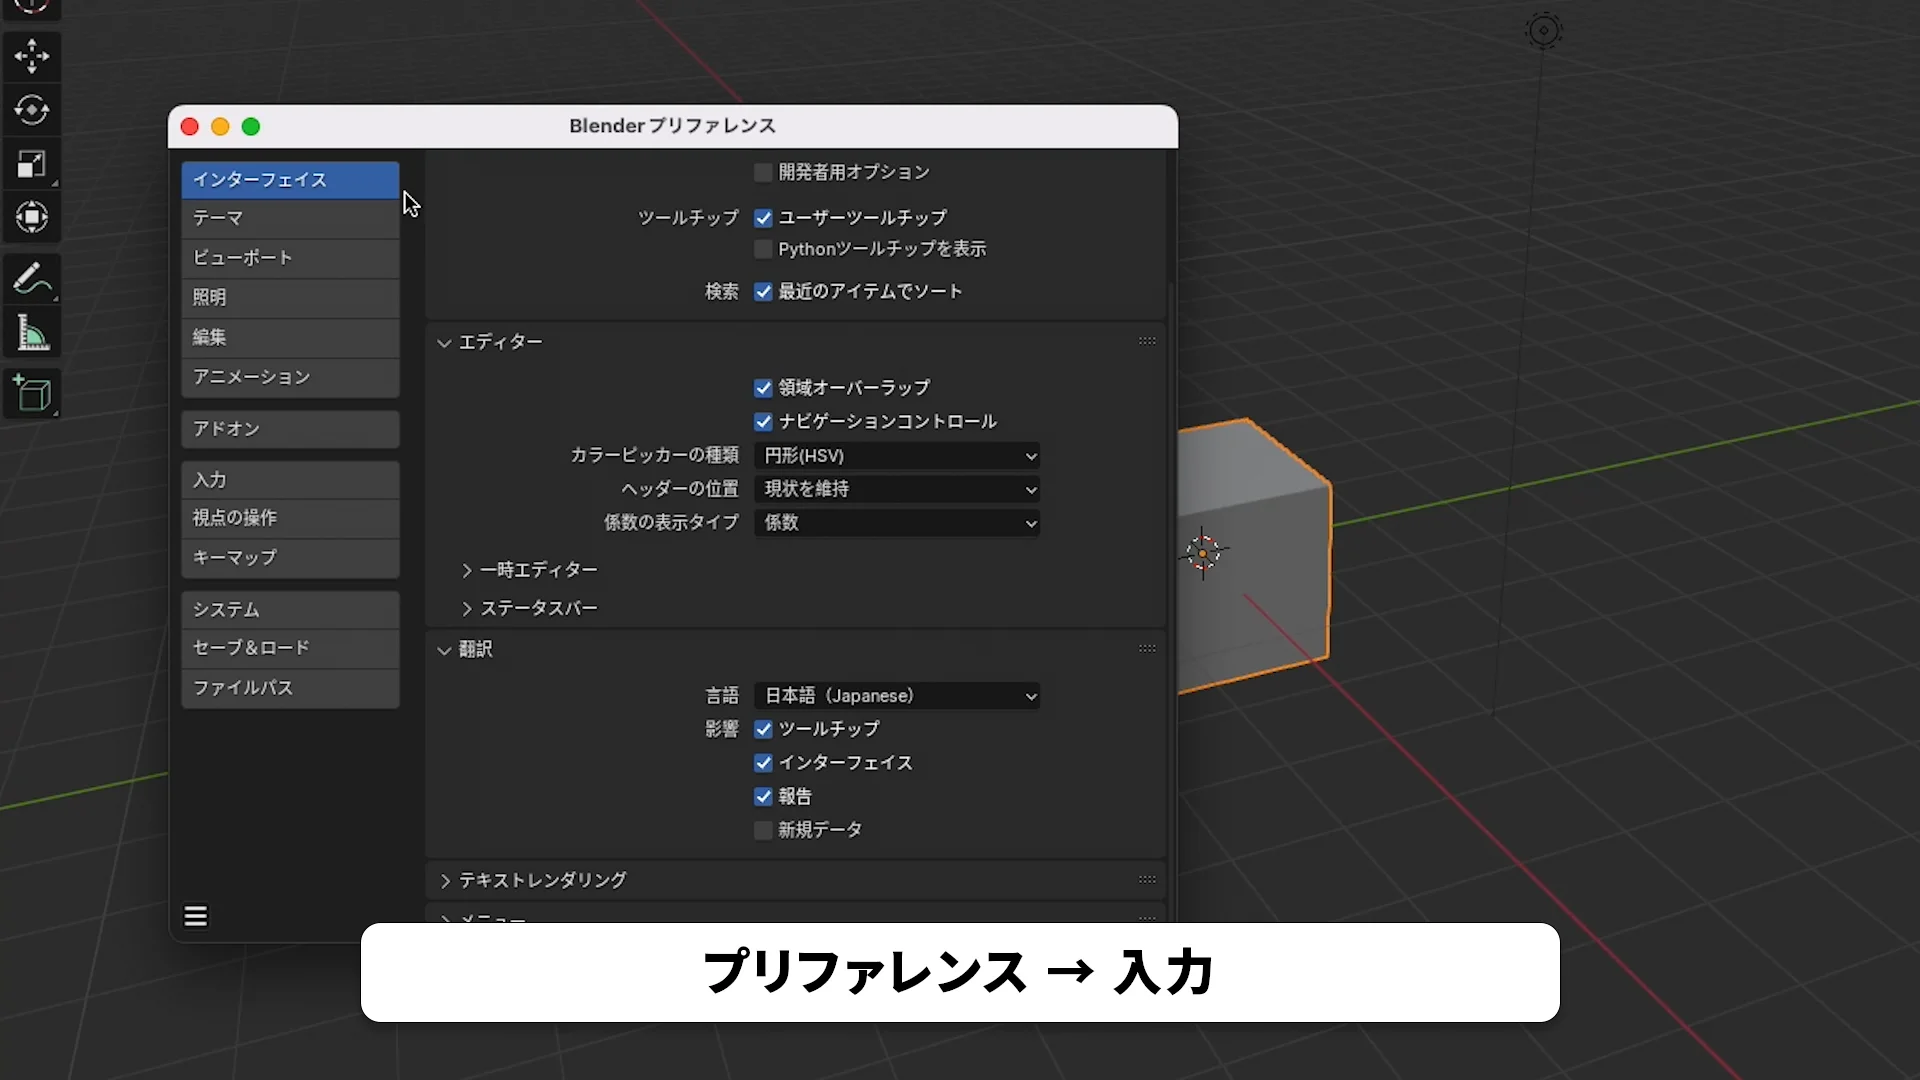1920x1080 pixels.
Task: Select the Annotate tool
Action: (32, 279)
